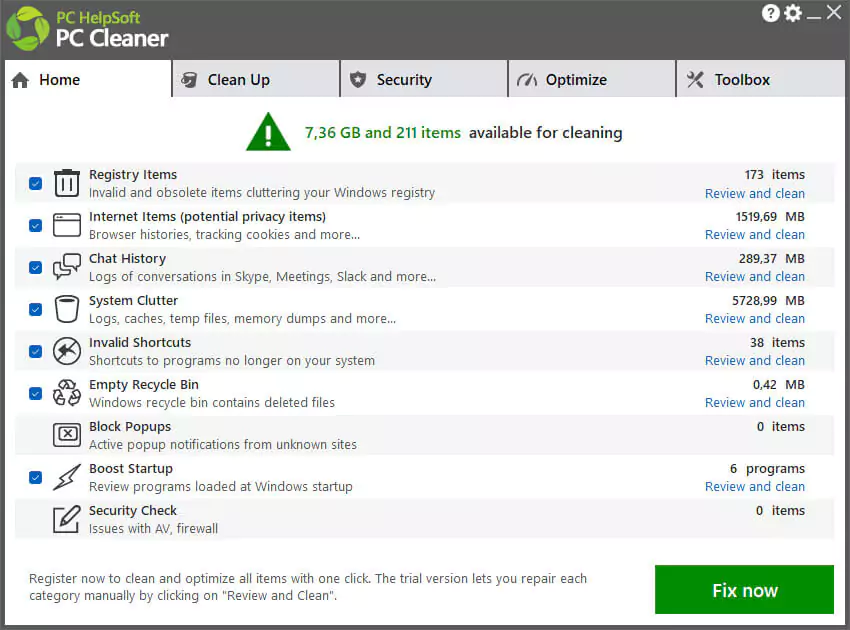
Task: Click the Invalid Shortcuts broken-link icon
Action: click(66, 351)
